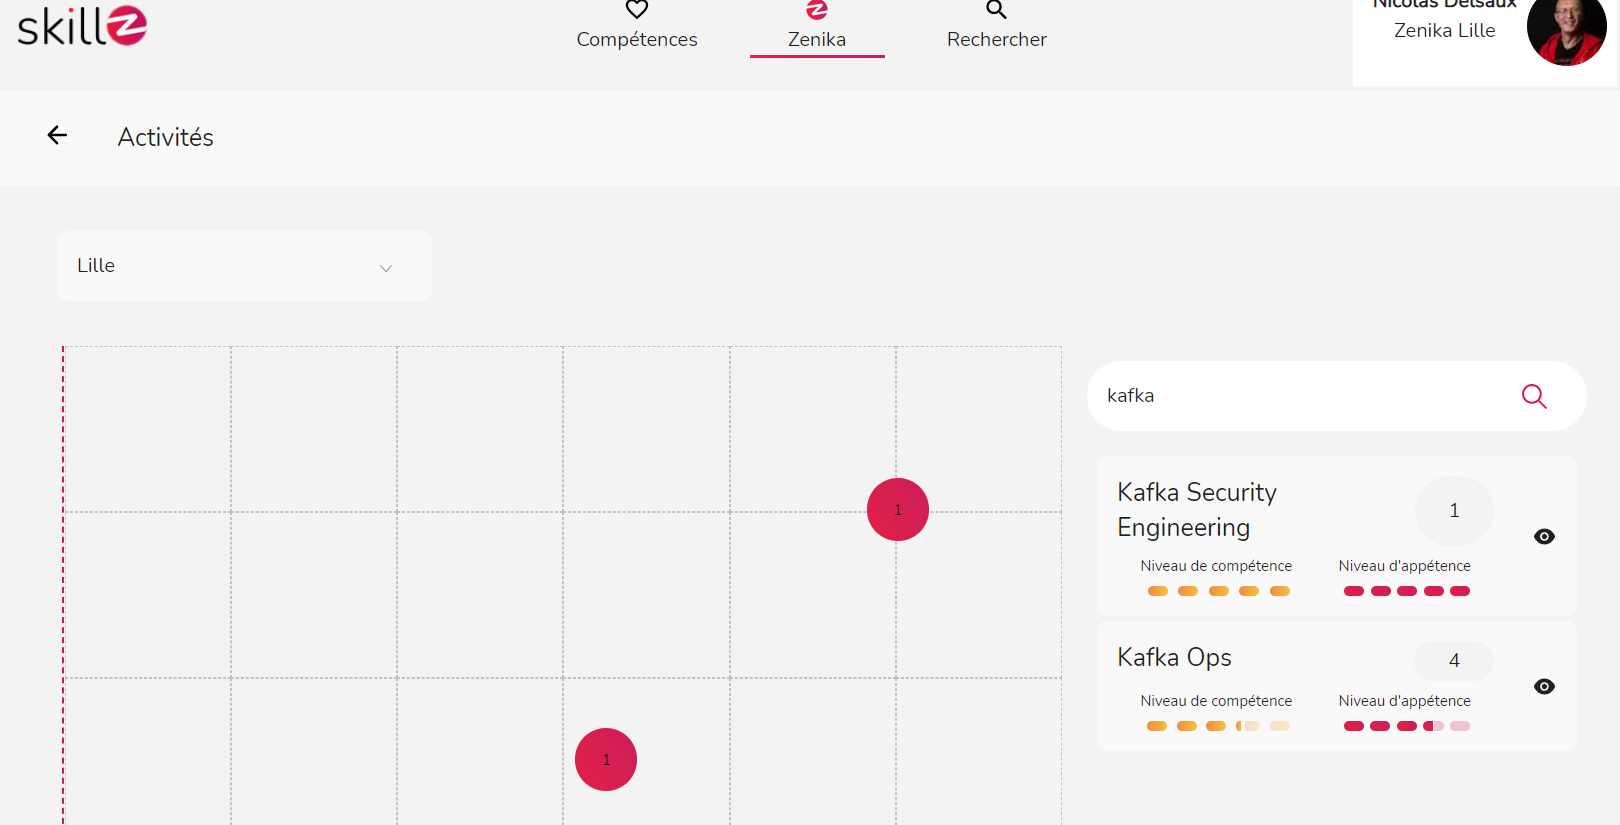
Task: Click the skillZ logo
Action: pos(80,27)
